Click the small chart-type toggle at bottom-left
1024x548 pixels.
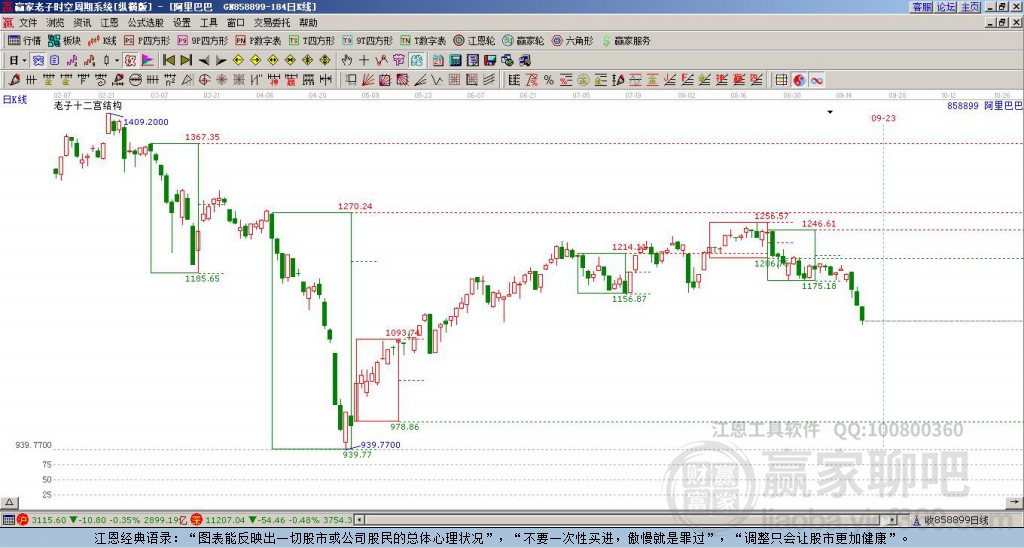pyautogui.click(x=9, y=502)
